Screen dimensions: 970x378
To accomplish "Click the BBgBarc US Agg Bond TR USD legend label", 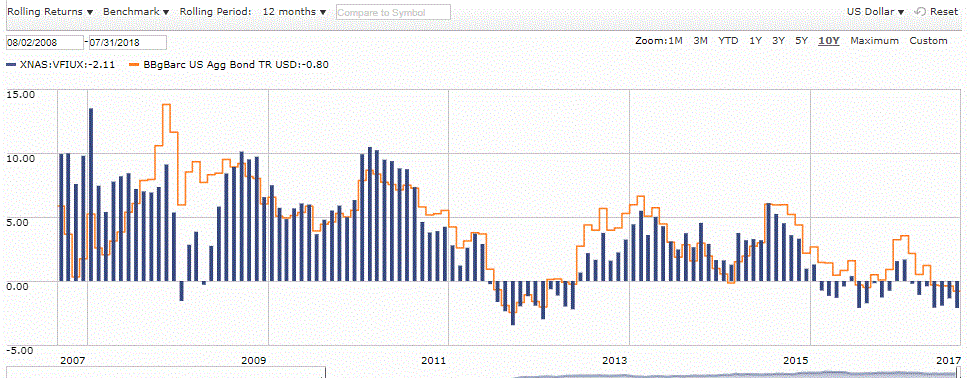I will (x=236, y=64).
